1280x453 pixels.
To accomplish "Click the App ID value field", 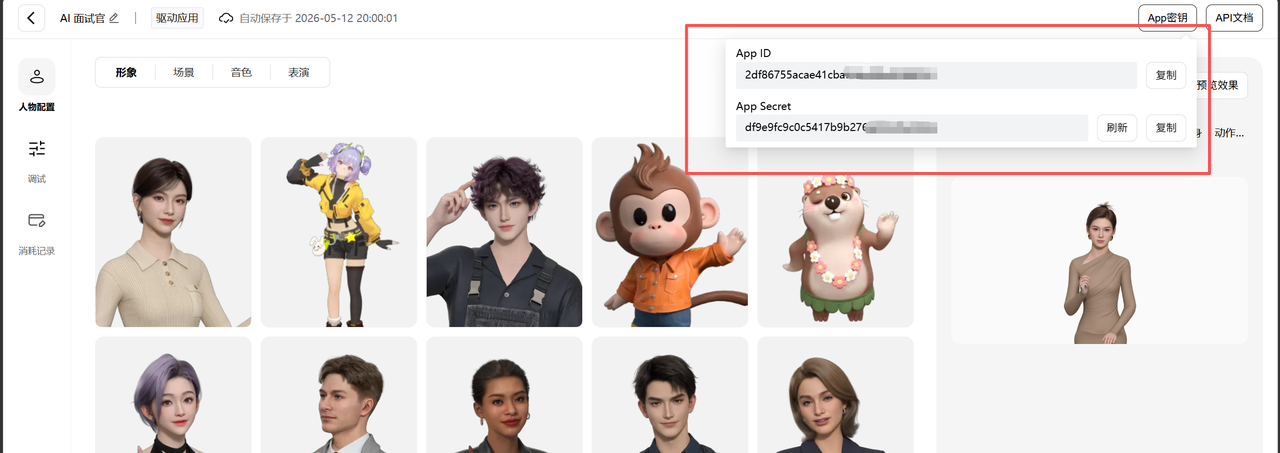I will pos(936,75).
